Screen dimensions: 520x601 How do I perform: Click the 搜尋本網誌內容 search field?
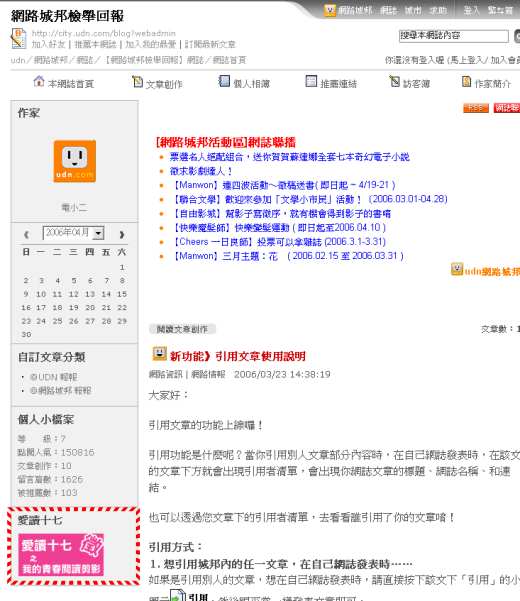point(454,36)
